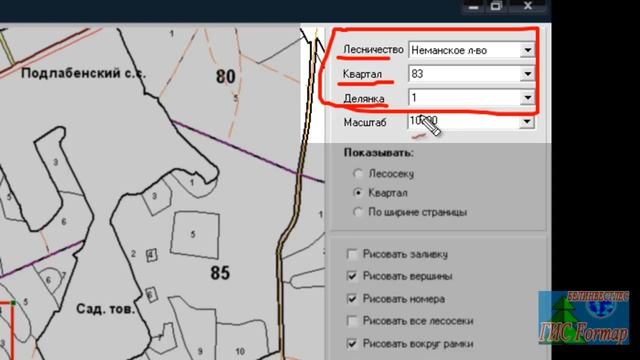Open the Квартал dropdown arrow
Screen dimensions: 640x360
[527, 74]
